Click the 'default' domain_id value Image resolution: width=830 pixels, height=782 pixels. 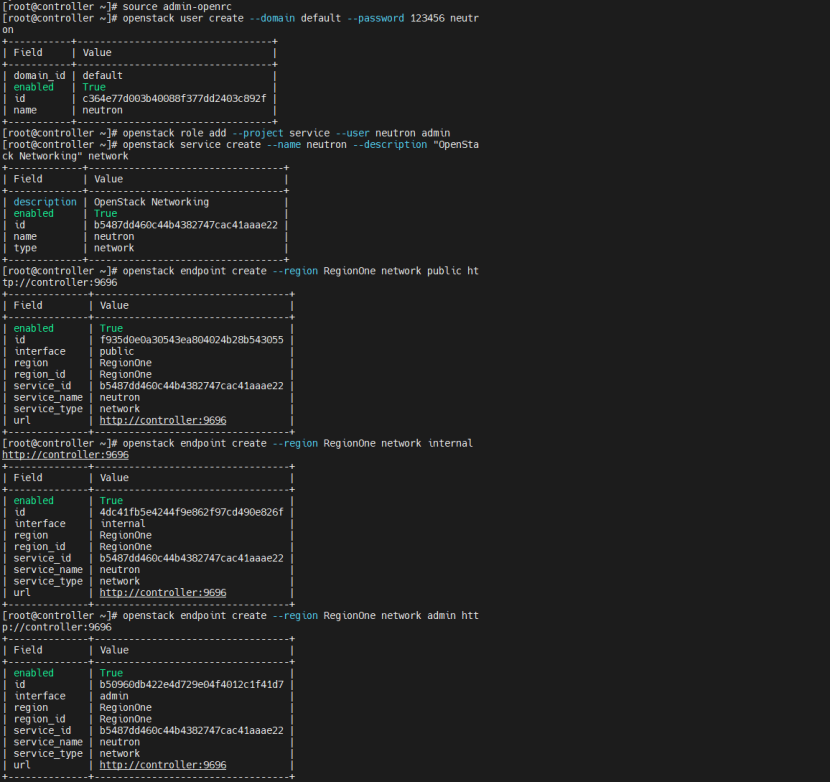click(102, 76)
